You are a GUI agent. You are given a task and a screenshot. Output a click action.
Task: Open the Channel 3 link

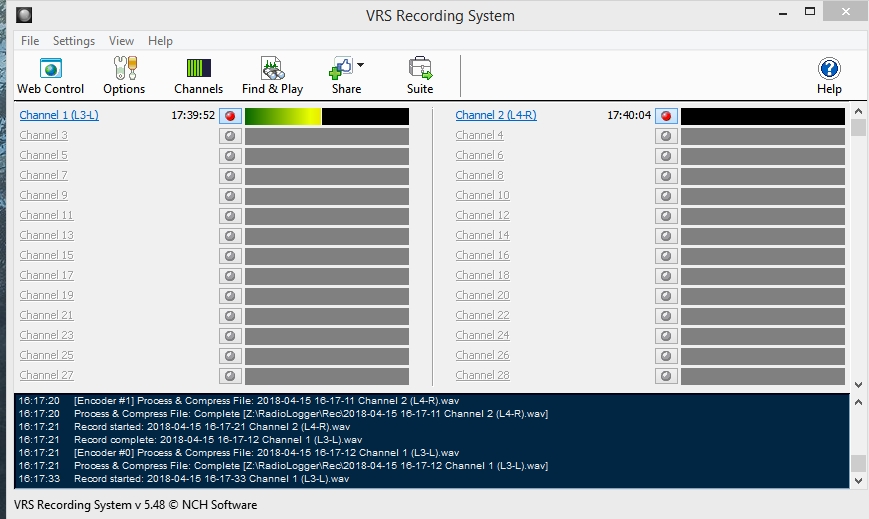pos(44,135)
